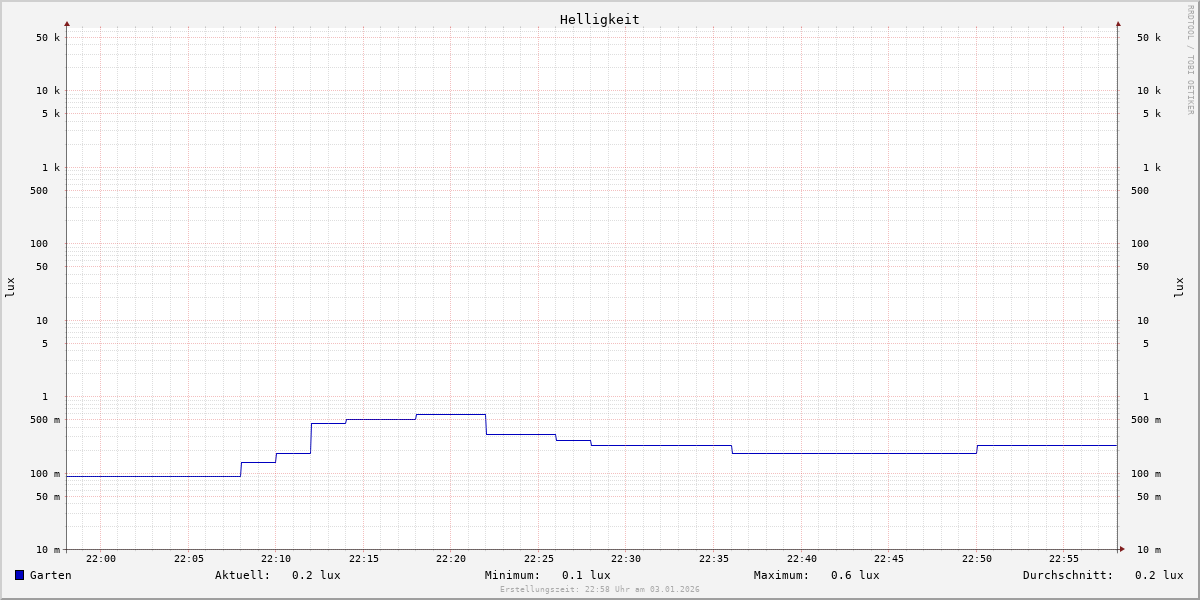Click the right axis lux unit label

click(1179, 287)
